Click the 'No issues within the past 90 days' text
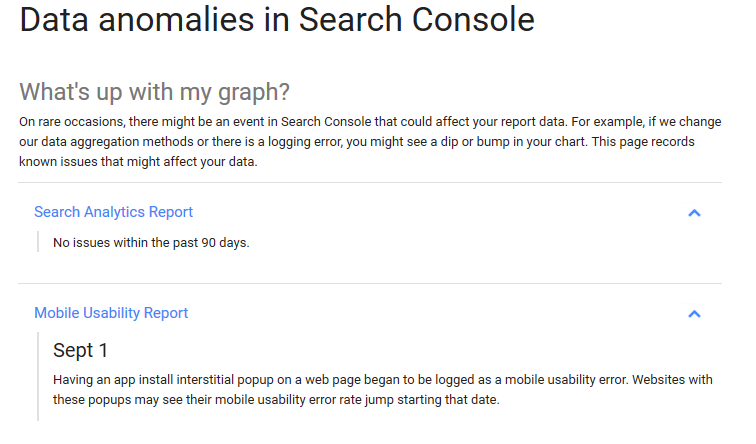 [151, 242]
